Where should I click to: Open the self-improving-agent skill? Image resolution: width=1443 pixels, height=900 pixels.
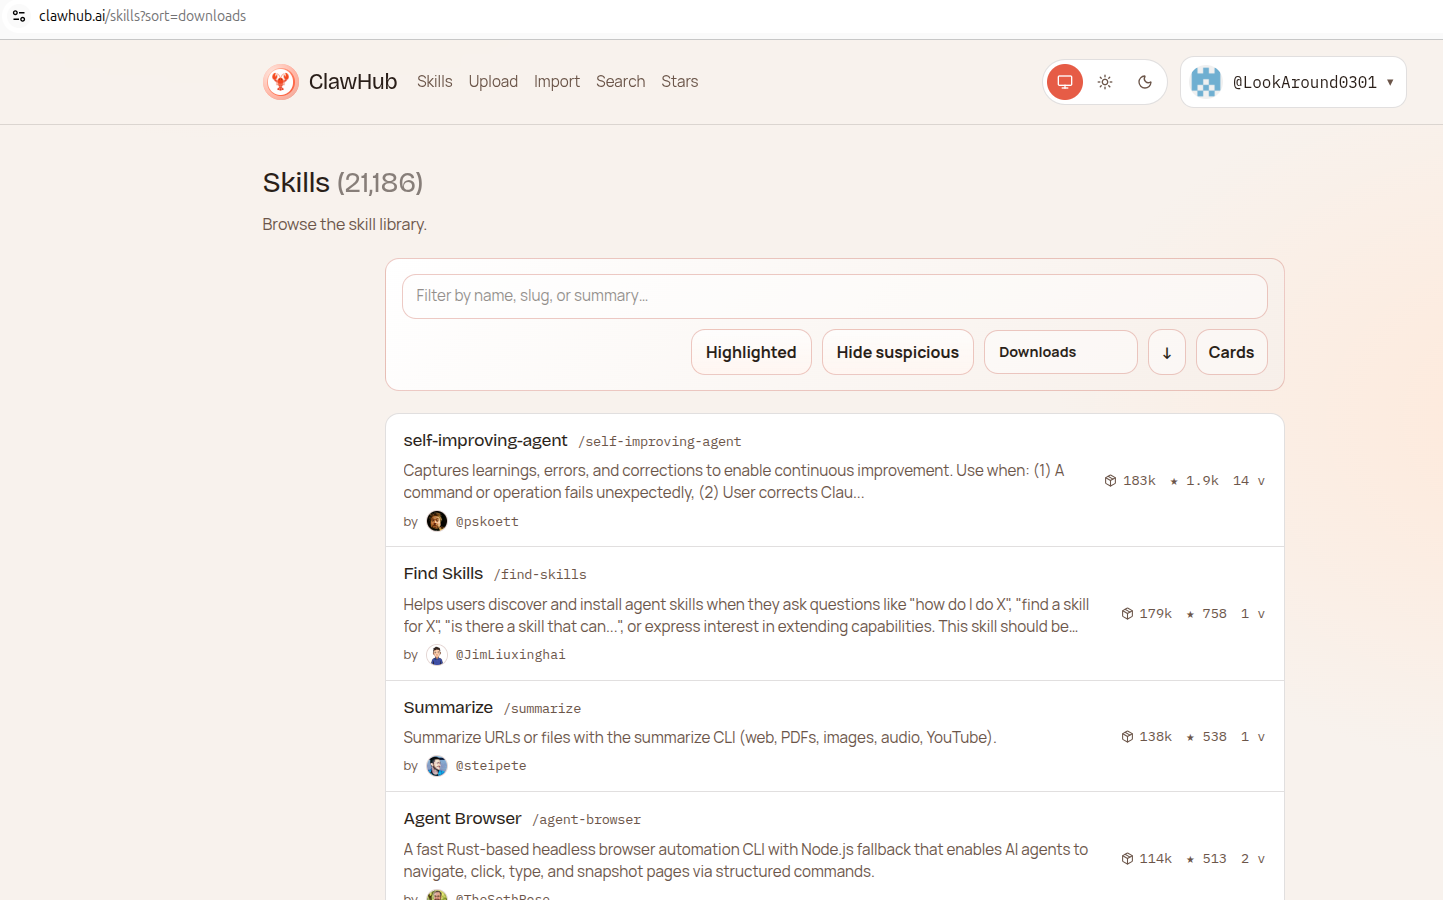click(485, 440)
